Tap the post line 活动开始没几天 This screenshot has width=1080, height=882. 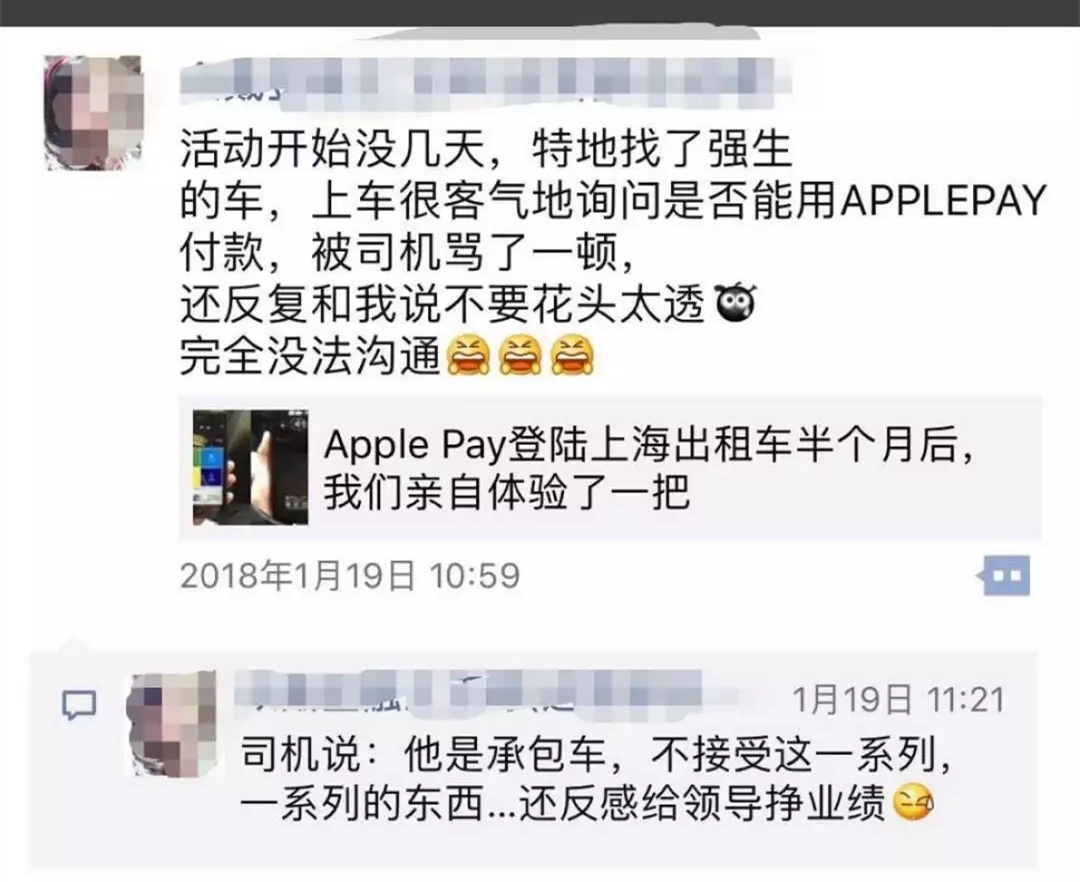(486, 149)
